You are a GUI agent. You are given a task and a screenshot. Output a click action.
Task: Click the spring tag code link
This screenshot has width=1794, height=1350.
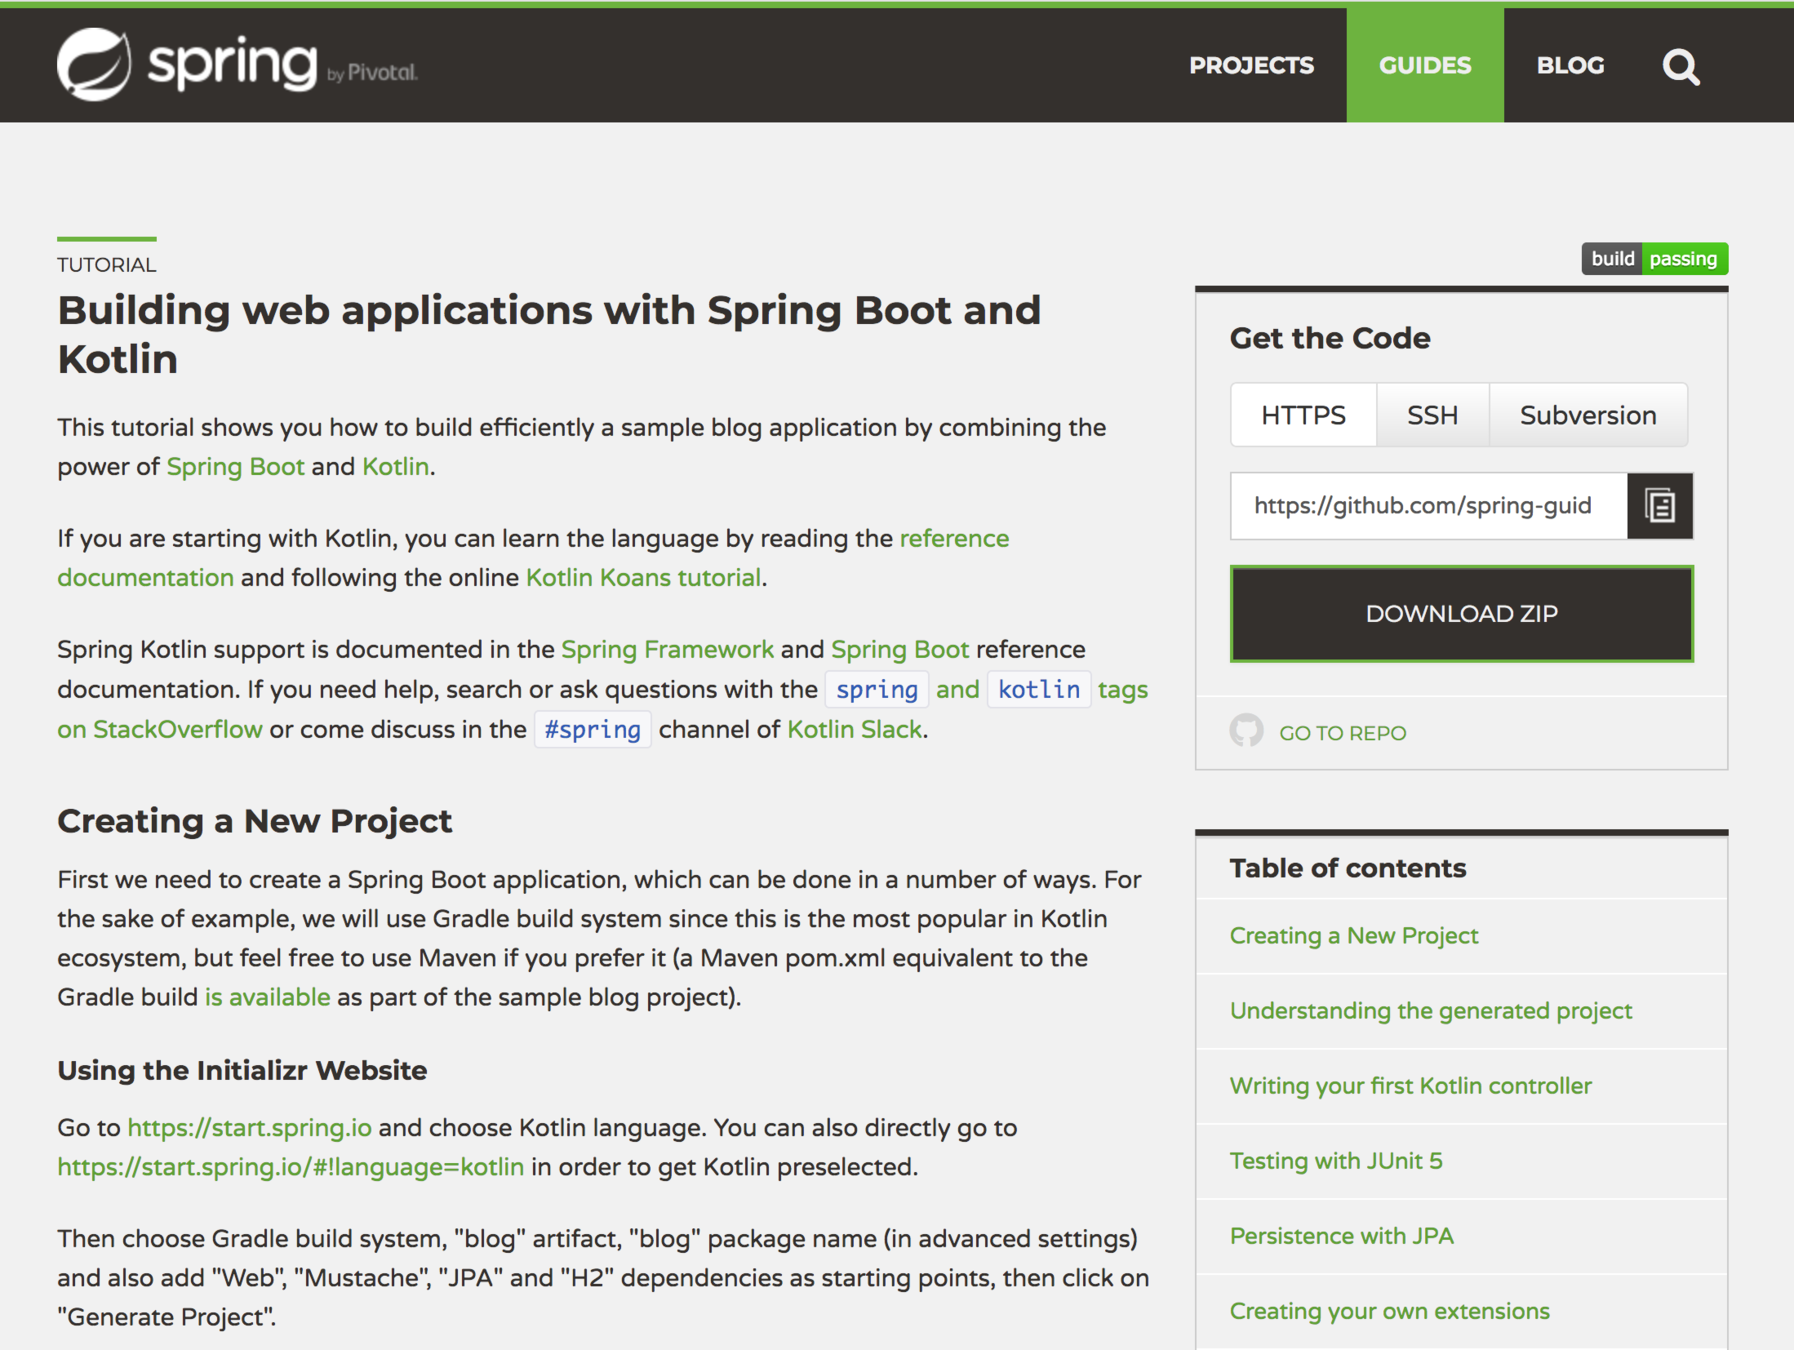click(877, 690)
